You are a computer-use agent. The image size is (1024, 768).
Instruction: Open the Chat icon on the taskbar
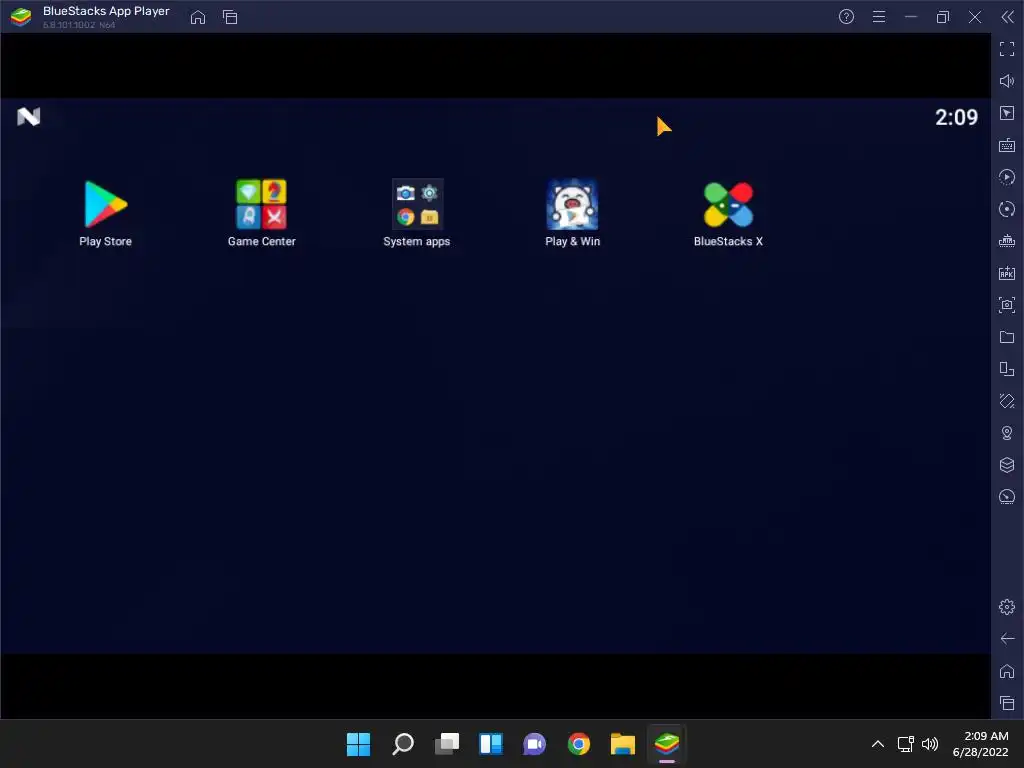click(534, 744)
